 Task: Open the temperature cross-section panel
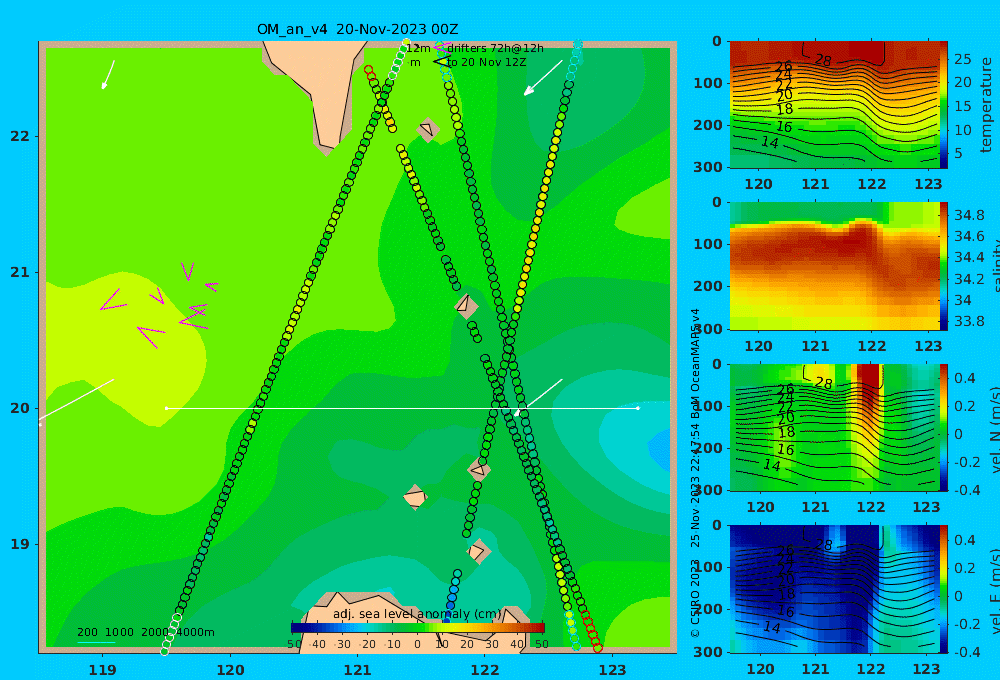(x=834, y=105)
